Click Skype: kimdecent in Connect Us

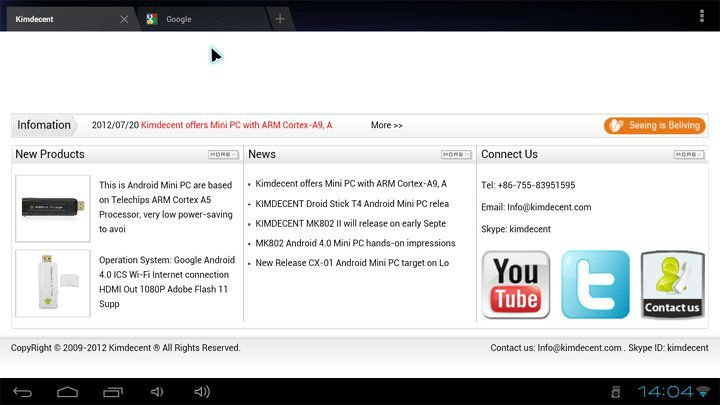pyautogui.click(x=516, y=229)
